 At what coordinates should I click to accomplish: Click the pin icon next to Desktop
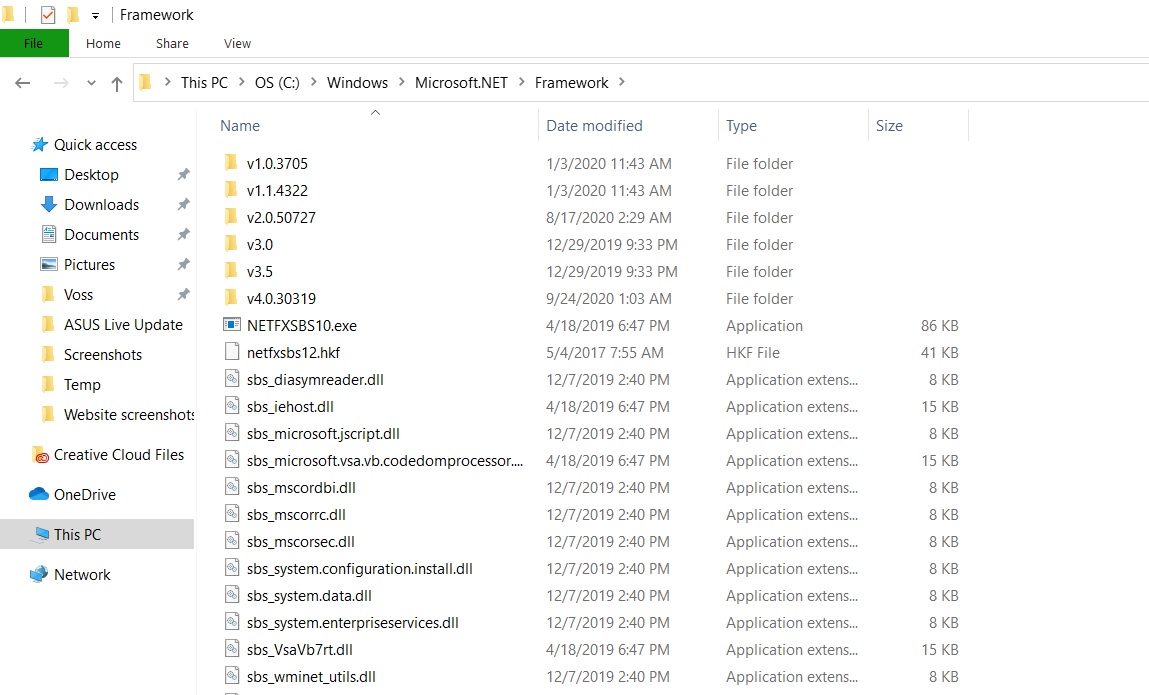[x=183, y=174]
